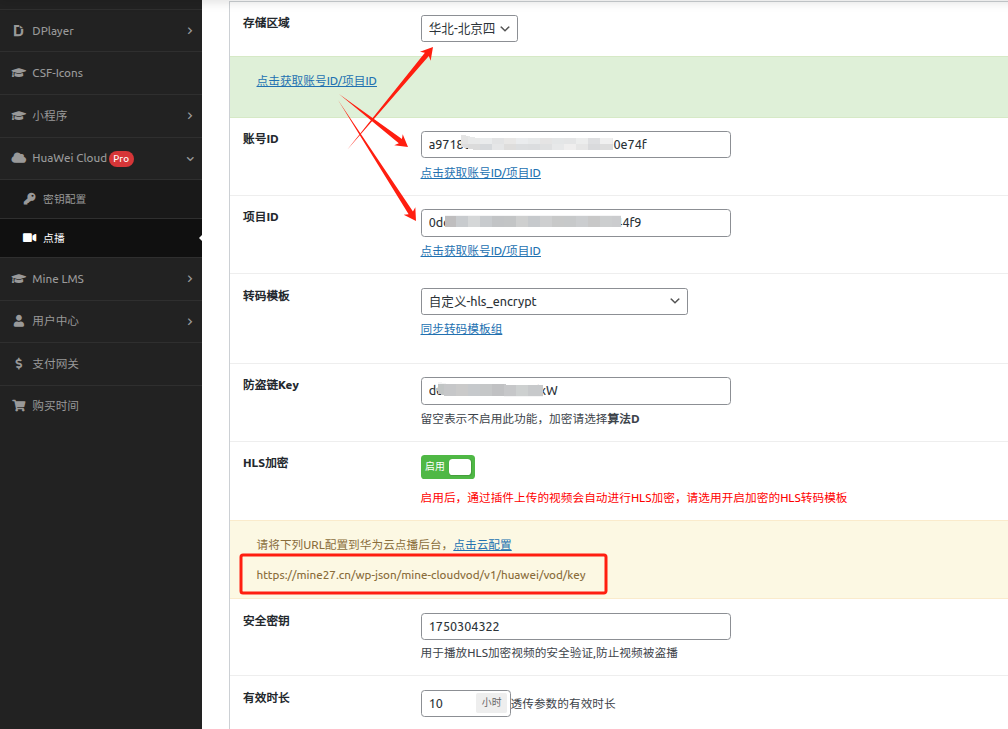The height and width of the screenshot is (729, 1008).
Task: Disable the HLS加密 启用 toggle
Action: [x=447, y=466]
